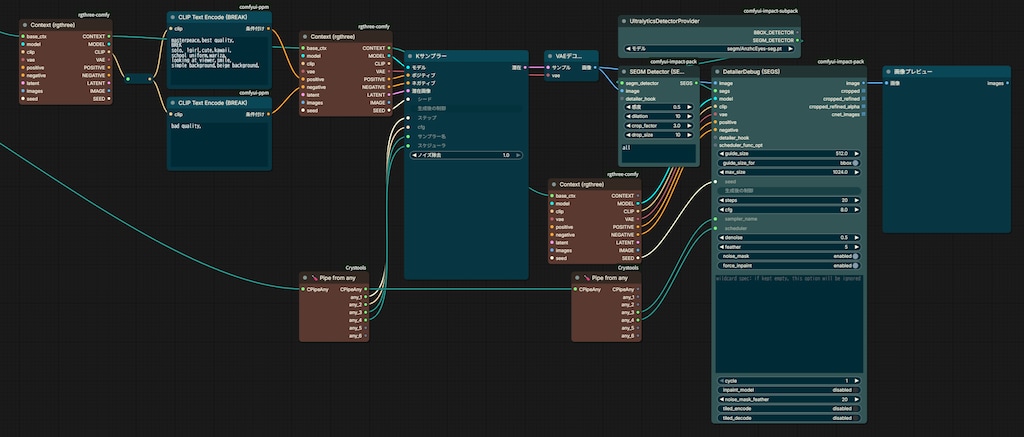Click the Kサンプラー node title
Viewport: 1024px width, 437px height.
432,57
